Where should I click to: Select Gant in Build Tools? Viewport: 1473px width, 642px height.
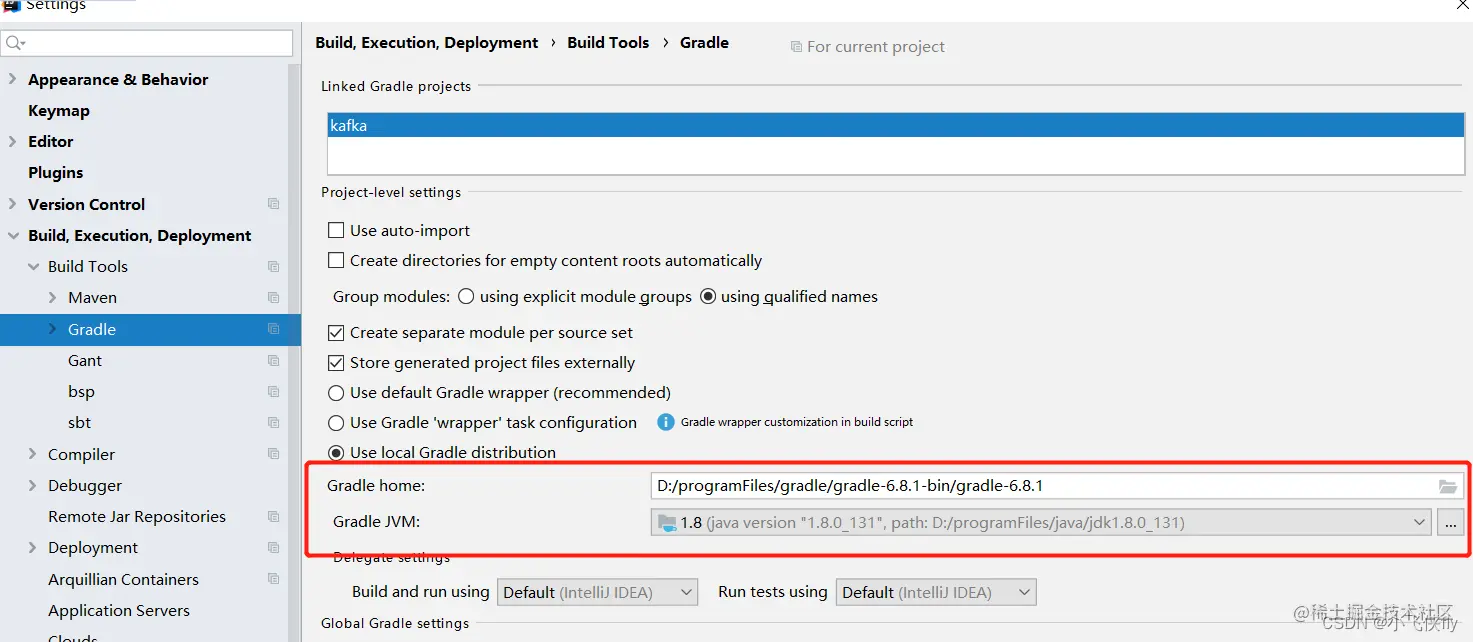pos(85,360)
